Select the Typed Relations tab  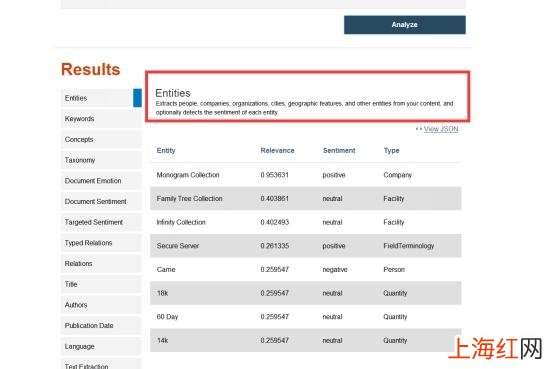click(101, 243)
